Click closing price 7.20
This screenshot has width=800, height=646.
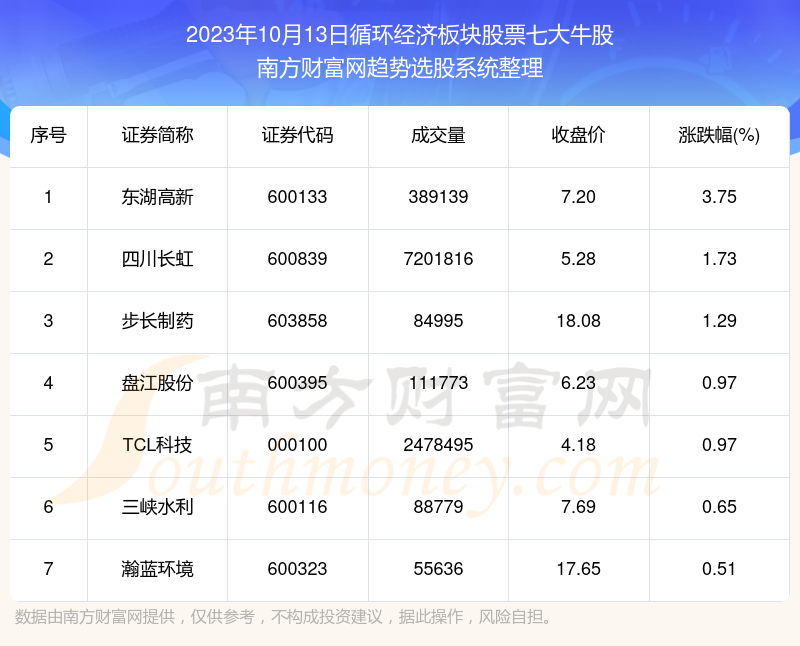[579, 197]
